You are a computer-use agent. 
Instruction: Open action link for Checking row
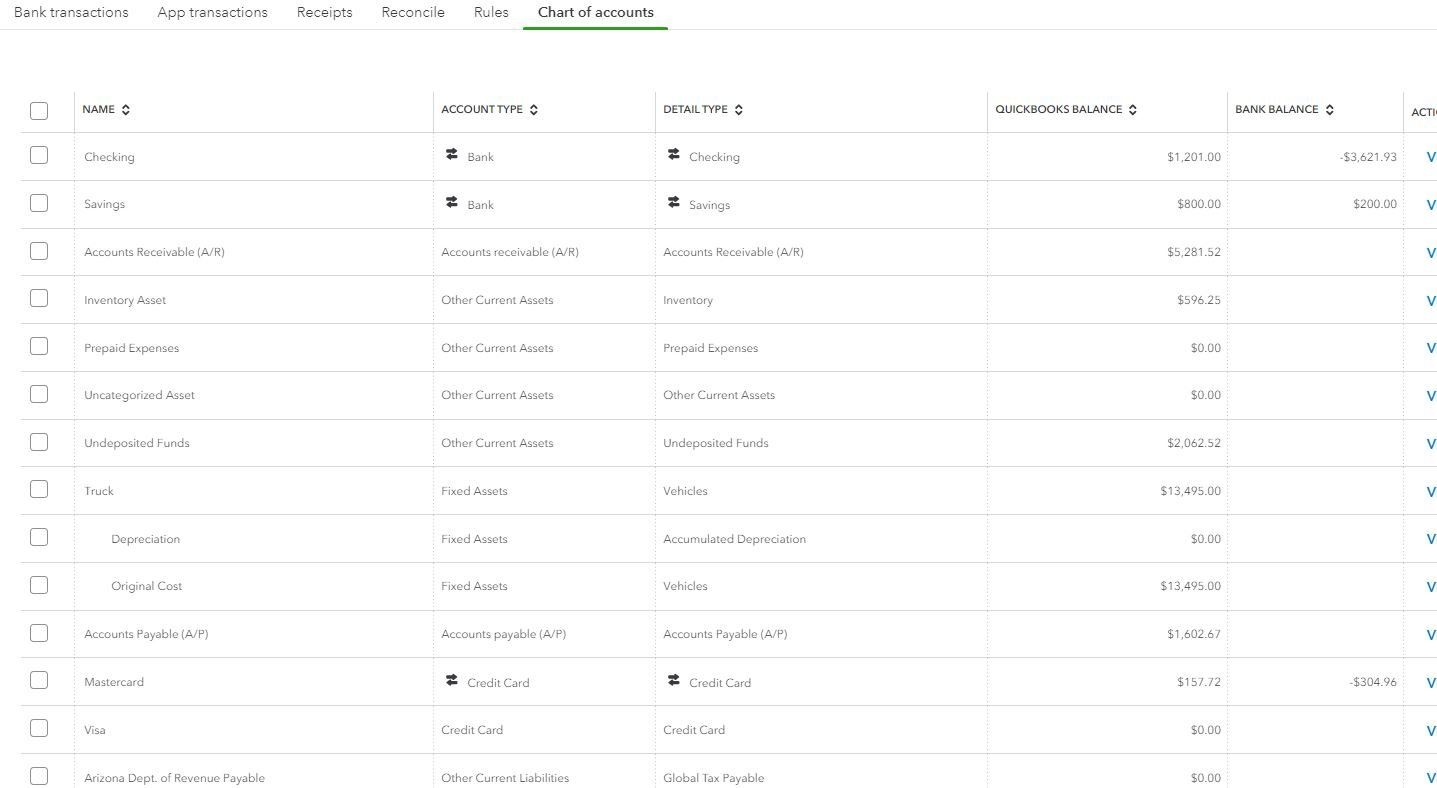(x=1431, y=157)
